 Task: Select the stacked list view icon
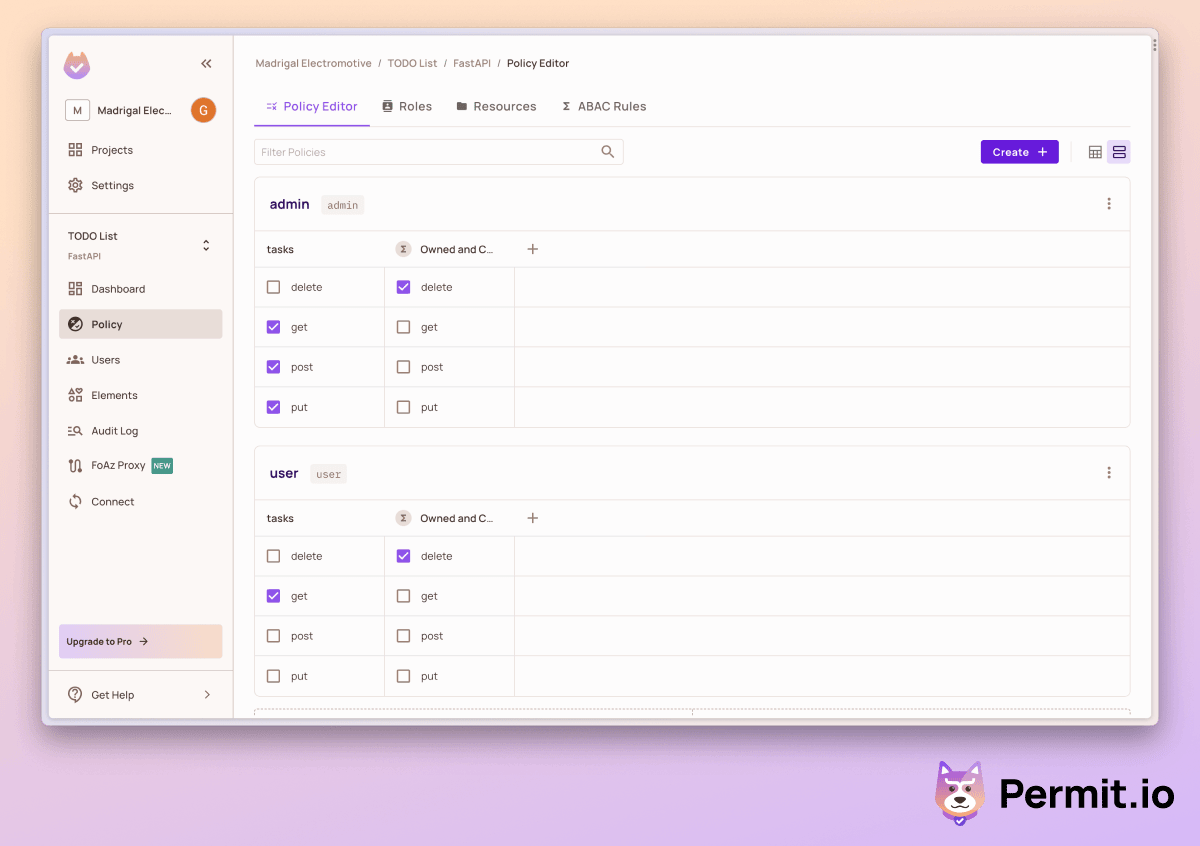1119,152
